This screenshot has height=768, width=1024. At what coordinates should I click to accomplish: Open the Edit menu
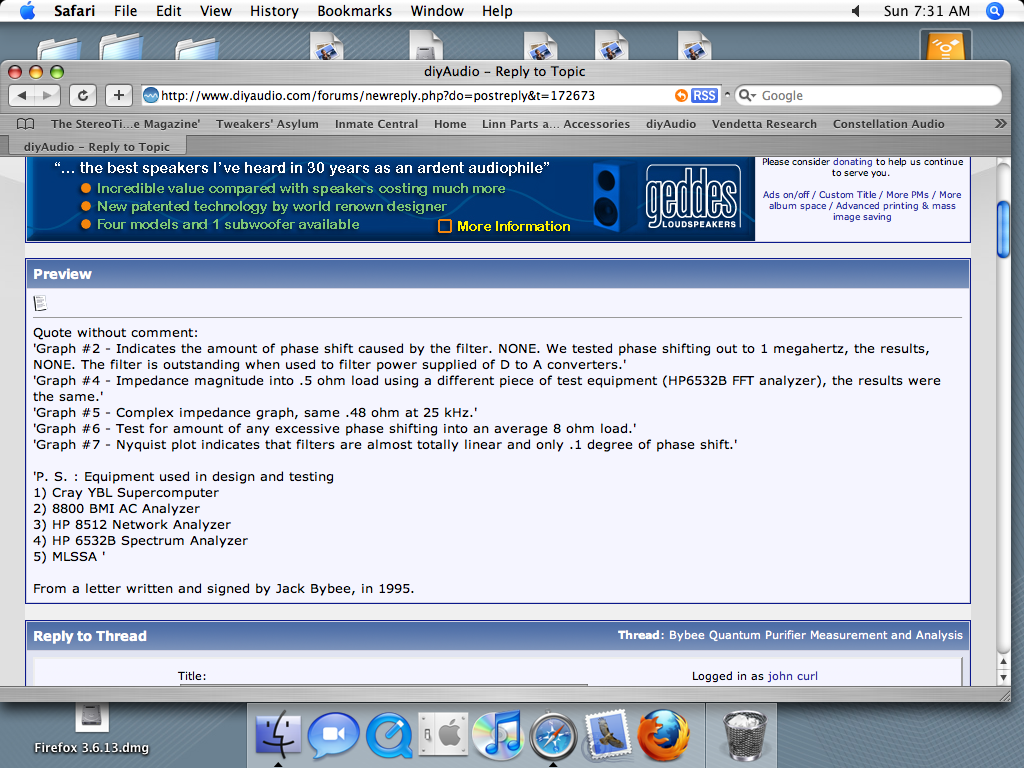[x=168, y=11]
